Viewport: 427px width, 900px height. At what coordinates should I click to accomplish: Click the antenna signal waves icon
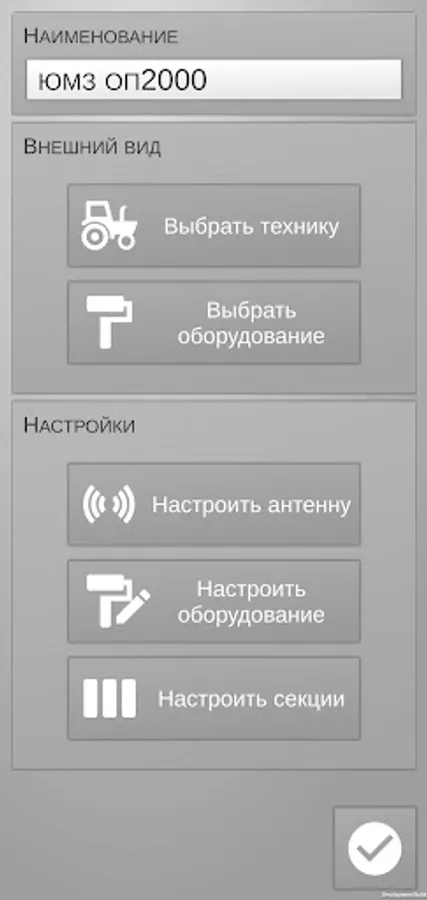(x=109, y=505)
